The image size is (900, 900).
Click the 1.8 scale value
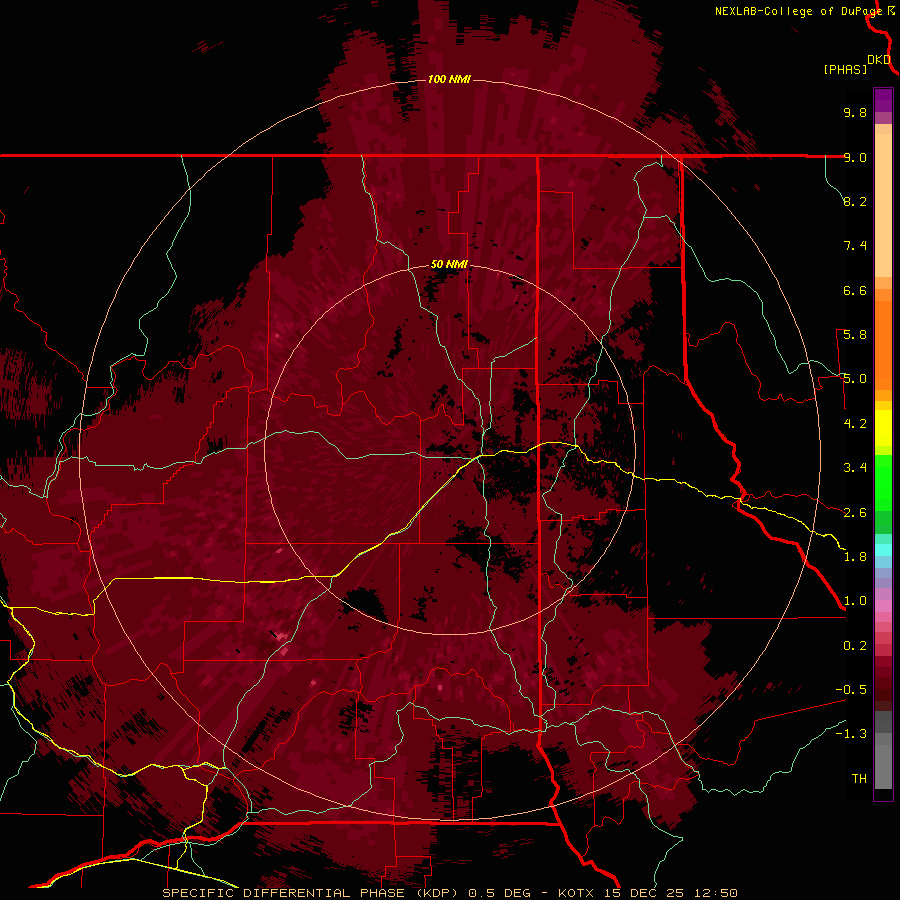(x=855, y=557)
